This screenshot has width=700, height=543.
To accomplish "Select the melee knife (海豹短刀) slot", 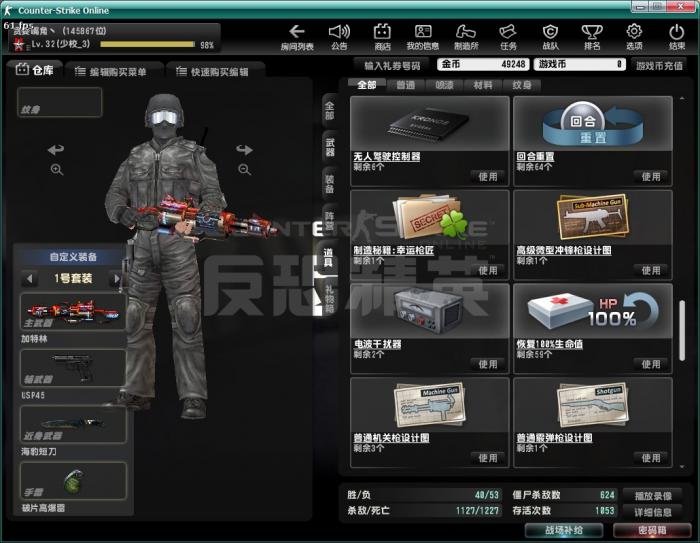I will tap(73, 424).
